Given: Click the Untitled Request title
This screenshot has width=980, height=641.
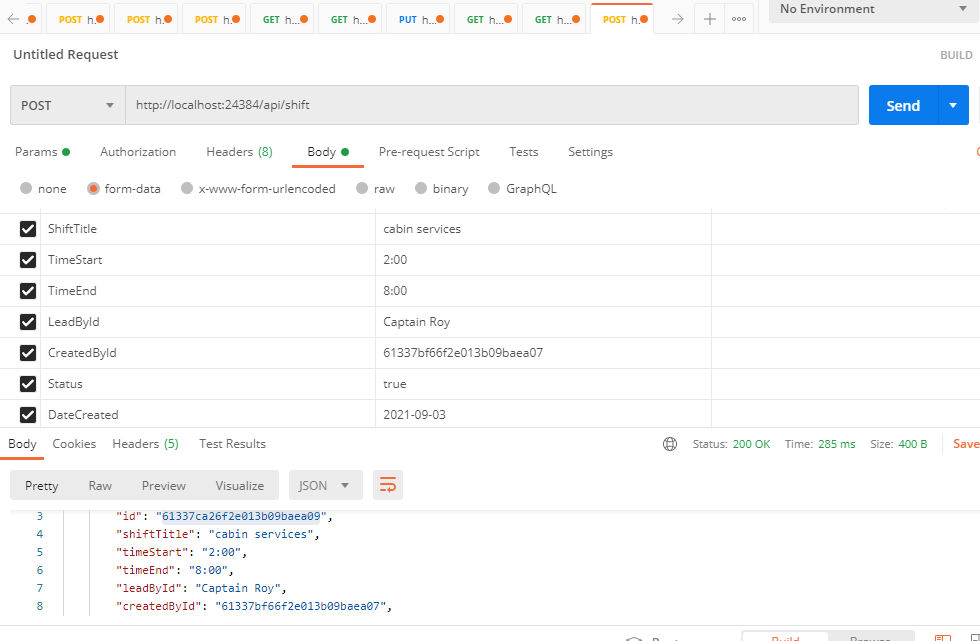Looking at the screenshot, I should [66, 54].
